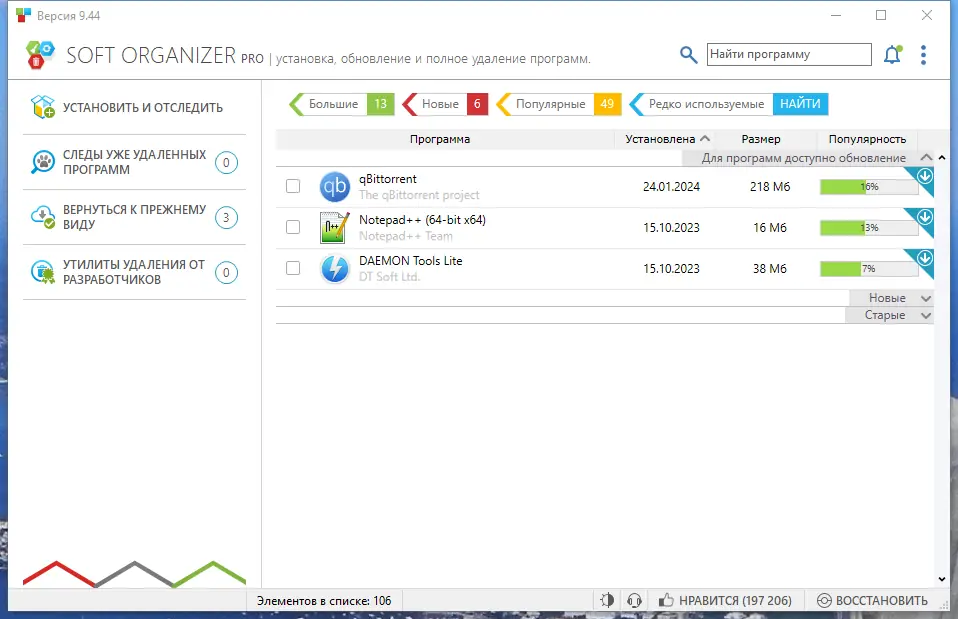
Task: Open support headset icon
Action: [x=634, y=601]
